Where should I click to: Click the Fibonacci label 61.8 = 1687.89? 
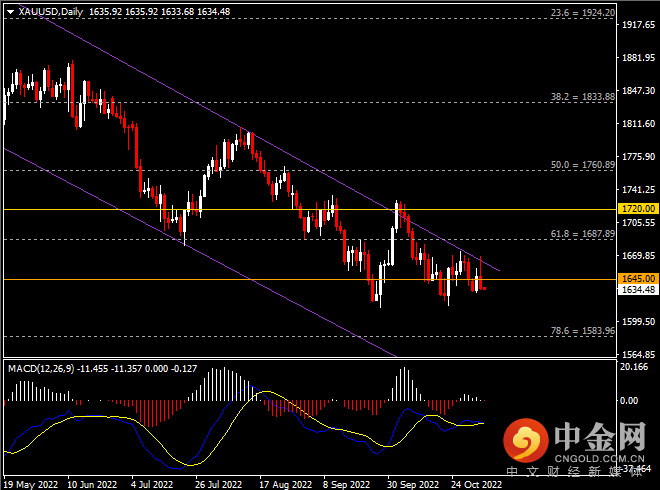click(x=583, y=234)
